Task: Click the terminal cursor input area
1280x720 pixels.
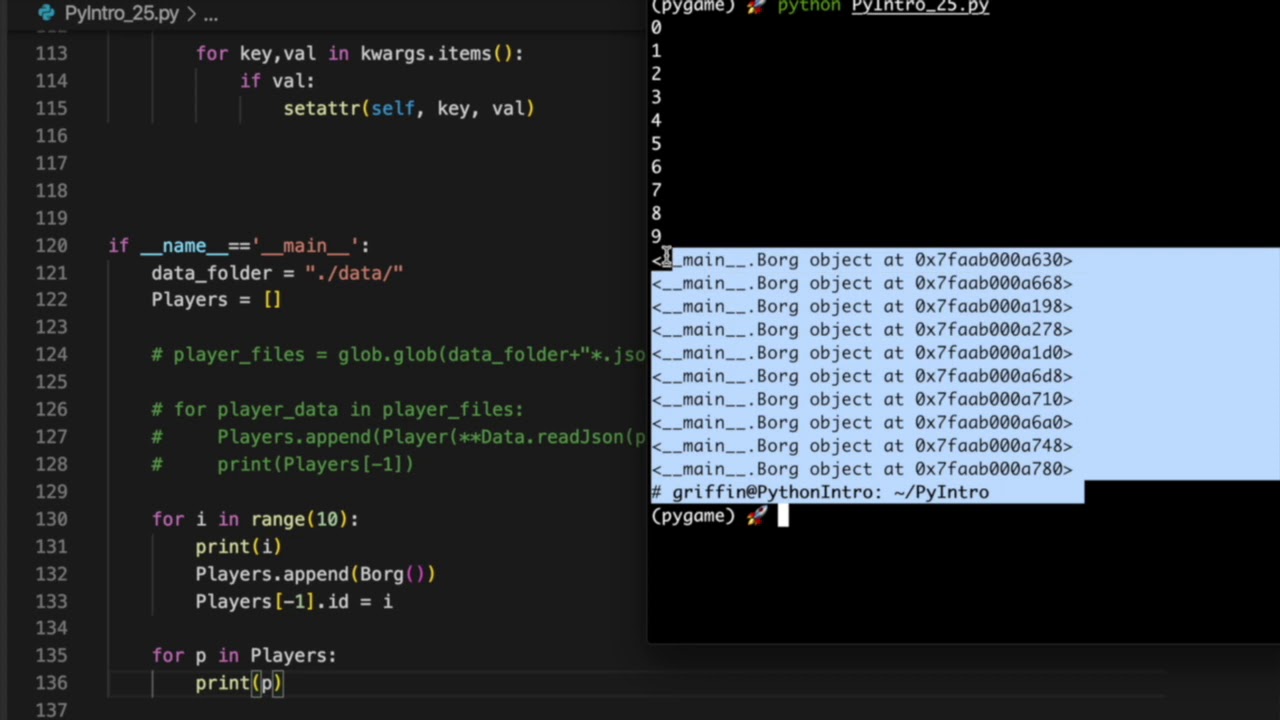Action: point(784,516)
